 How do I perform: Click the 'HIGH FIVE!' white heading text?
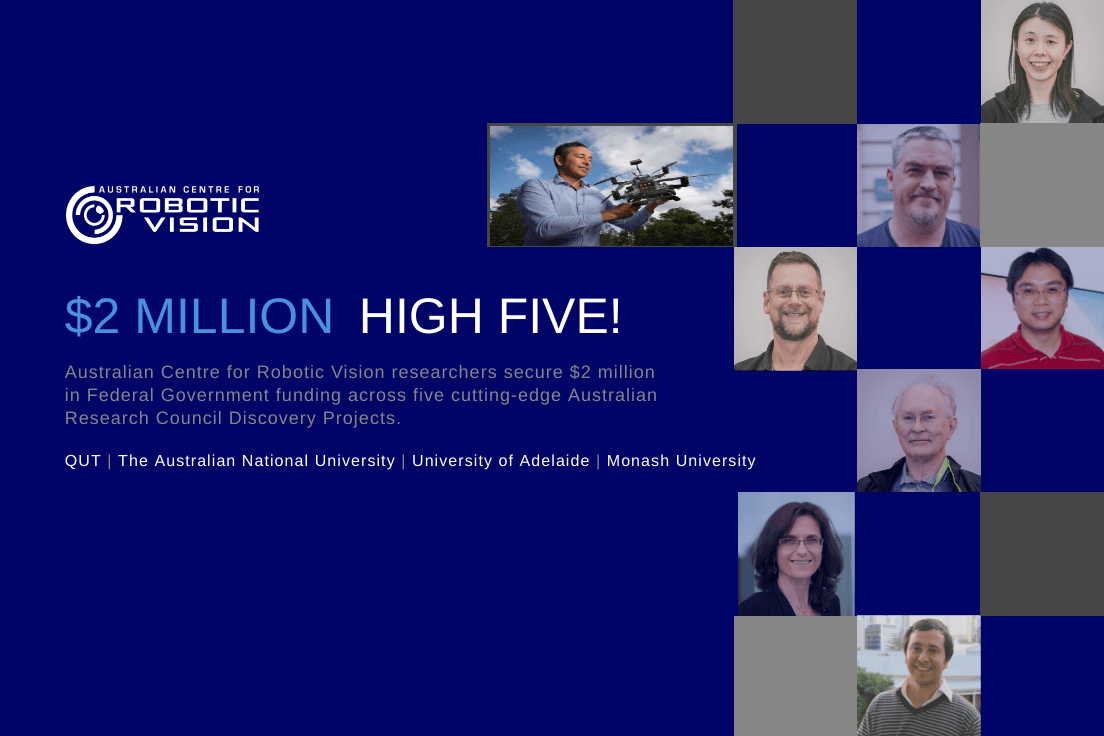point(490,316)
